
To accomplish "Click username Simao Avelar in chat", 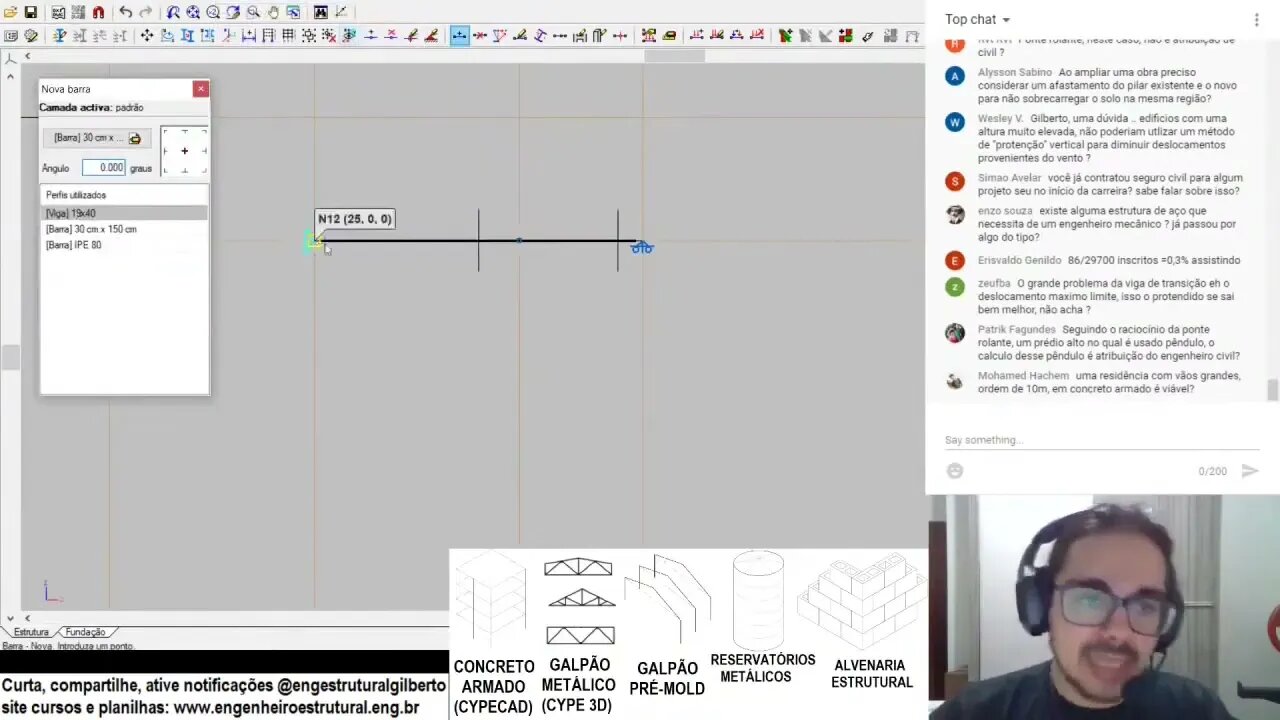I will pyautogui.click(x=1009, y=178).
